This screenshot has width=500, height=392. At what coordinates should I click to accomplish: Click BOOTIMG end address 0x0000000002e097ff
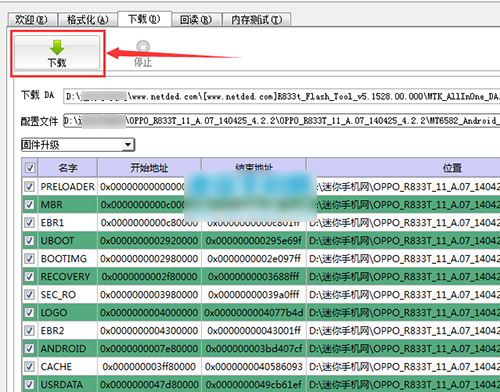click(254, 259)
